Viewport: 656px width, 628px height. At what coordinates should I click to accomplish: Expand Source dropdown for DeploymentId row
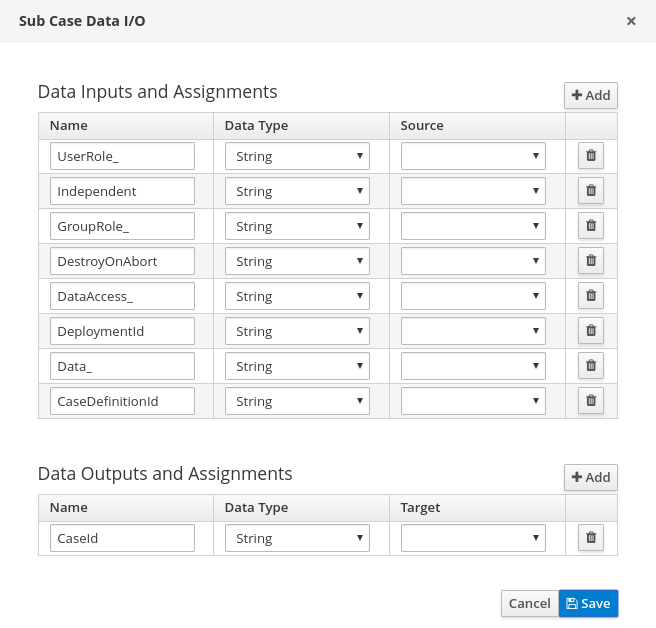click(x=473, y=331)
